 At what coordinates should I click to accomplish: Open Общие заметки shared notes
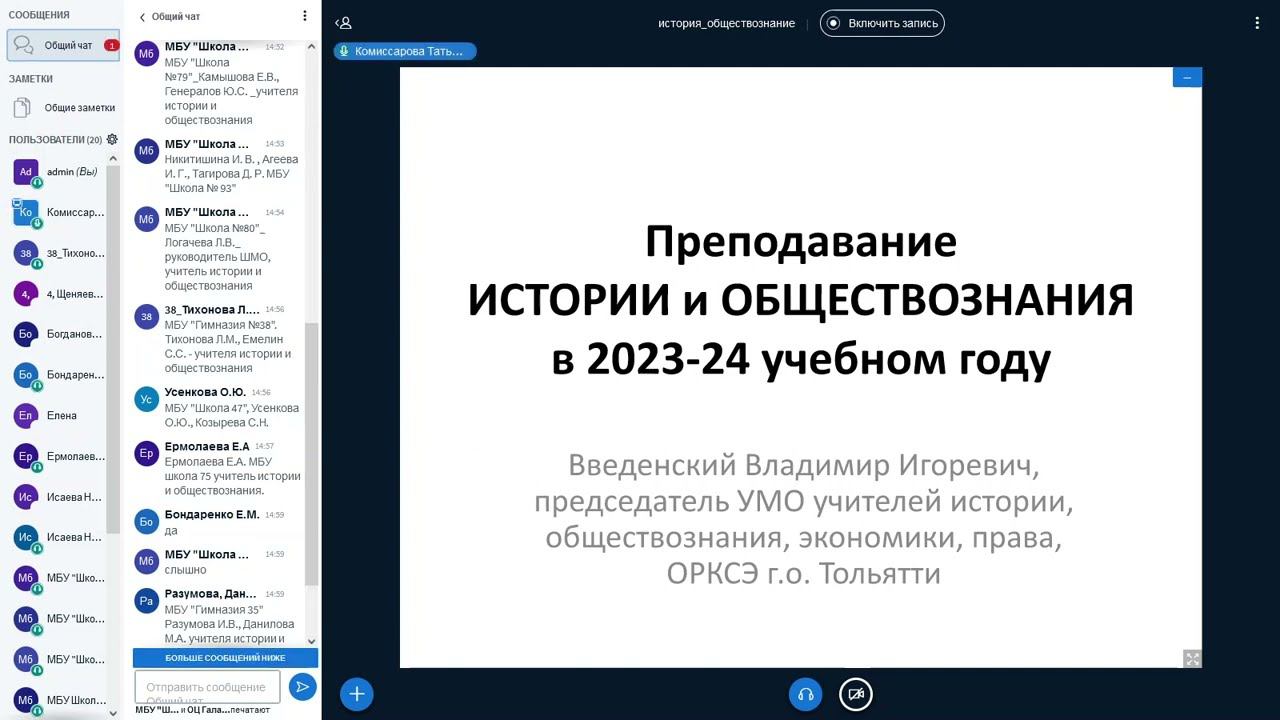coord(63,108)
